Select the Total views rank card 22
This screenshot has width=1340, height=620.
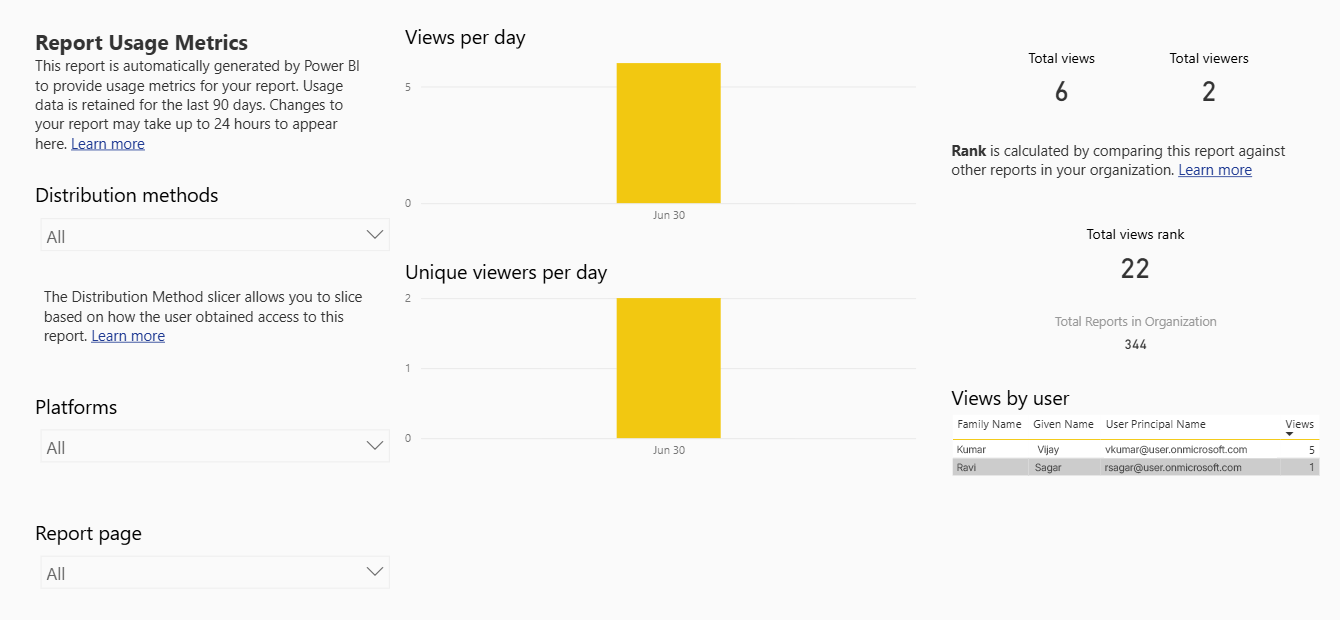point(1135,268)
